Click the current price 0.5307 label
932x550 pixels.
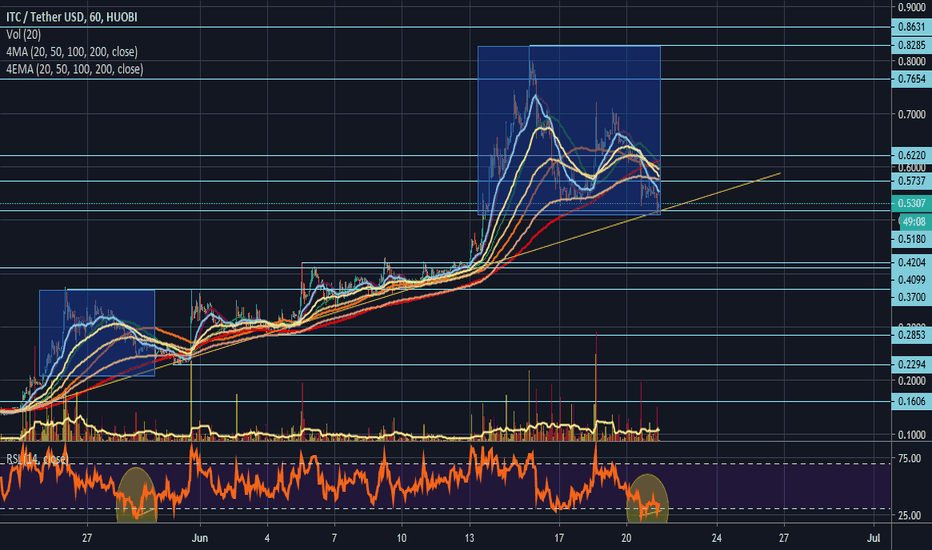pos(911,203)
